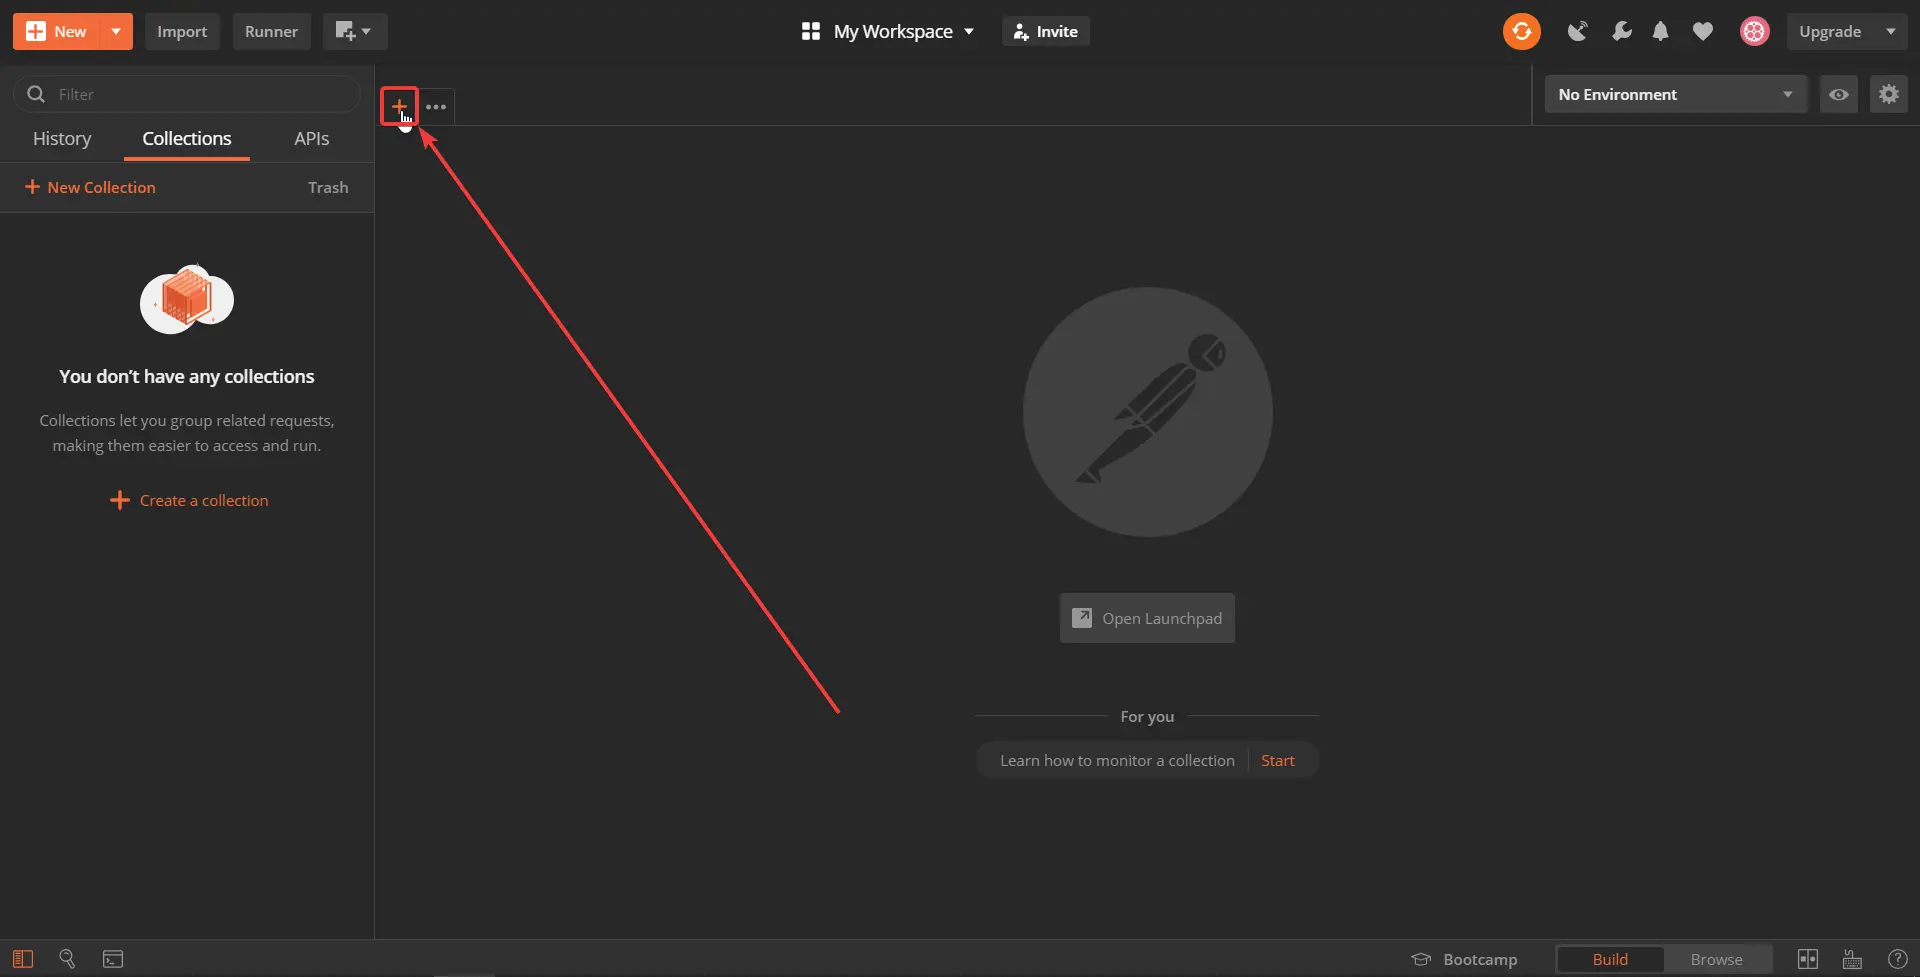Image resolution: width=1920 pixels, height=977 pixels.
Task: Switch to the History tab
Action: 62,138
